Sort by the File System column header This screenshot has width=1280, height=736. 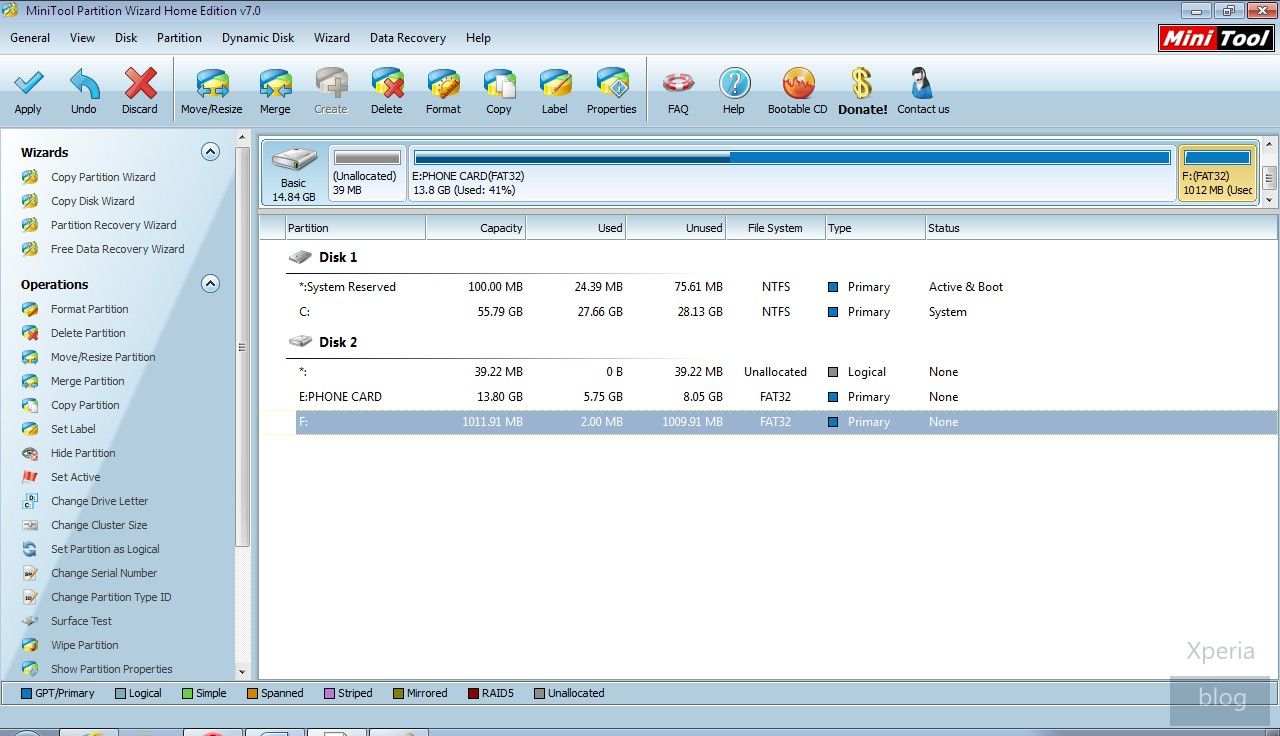(776, 228)
